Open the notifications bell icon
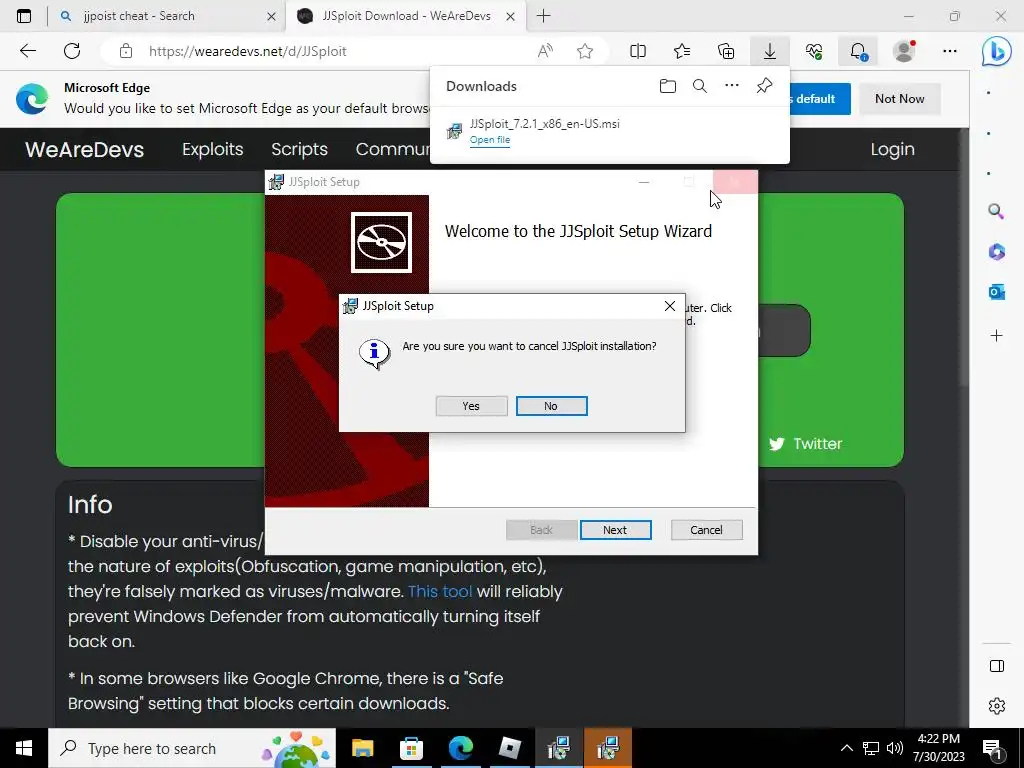The width and height of the screenshot is (1024, 768). tap(858, 51)
